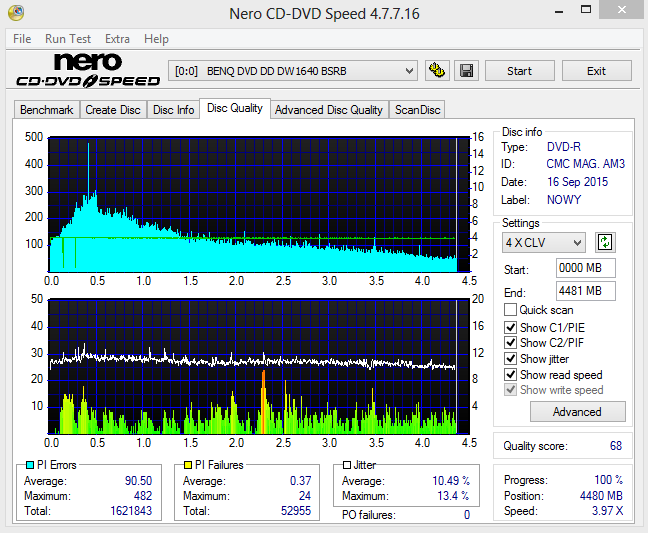Maximize the Nero CD-DVD Speed window
Image resolution: width=648 pixels, height=533 pixels.
[586, 10]
